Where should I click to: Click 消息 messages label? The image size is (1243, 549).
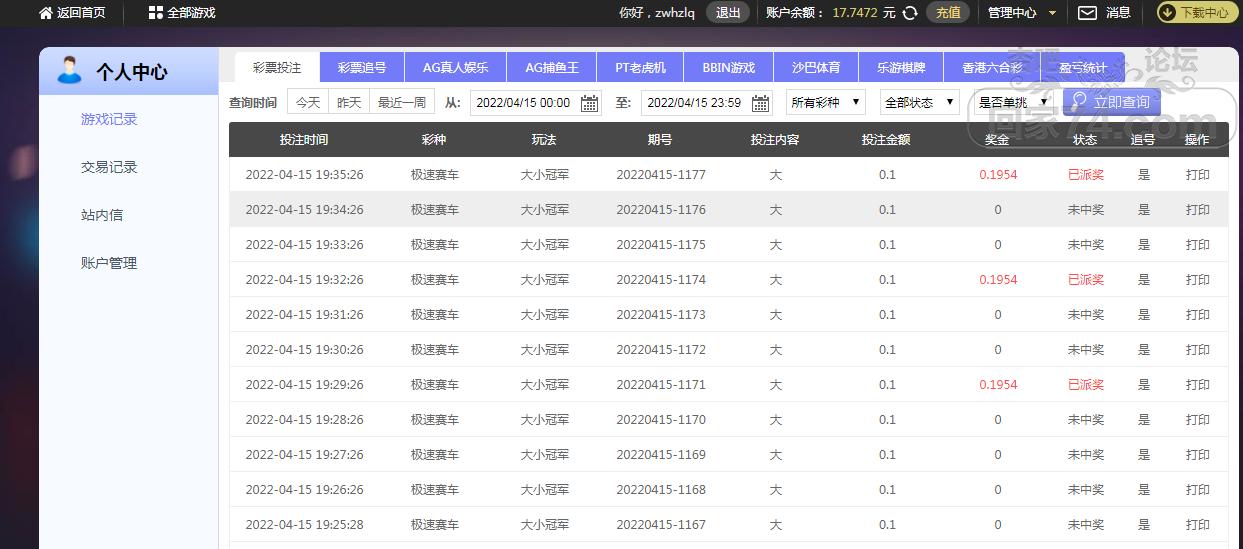point(1118,13)
